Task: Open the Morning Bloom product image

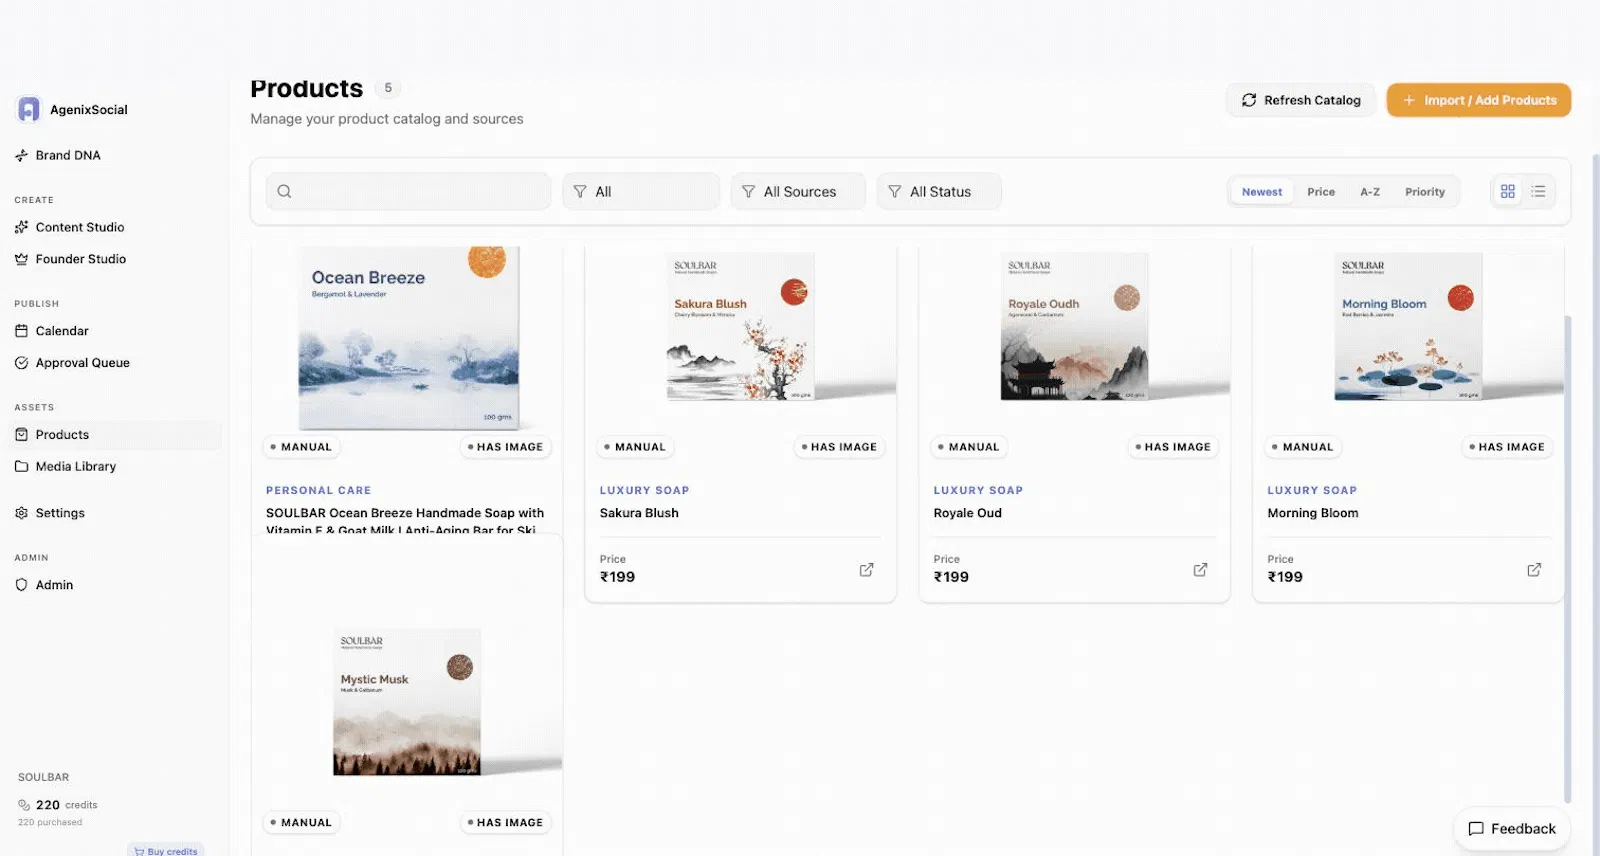Action: [1408, 326]
